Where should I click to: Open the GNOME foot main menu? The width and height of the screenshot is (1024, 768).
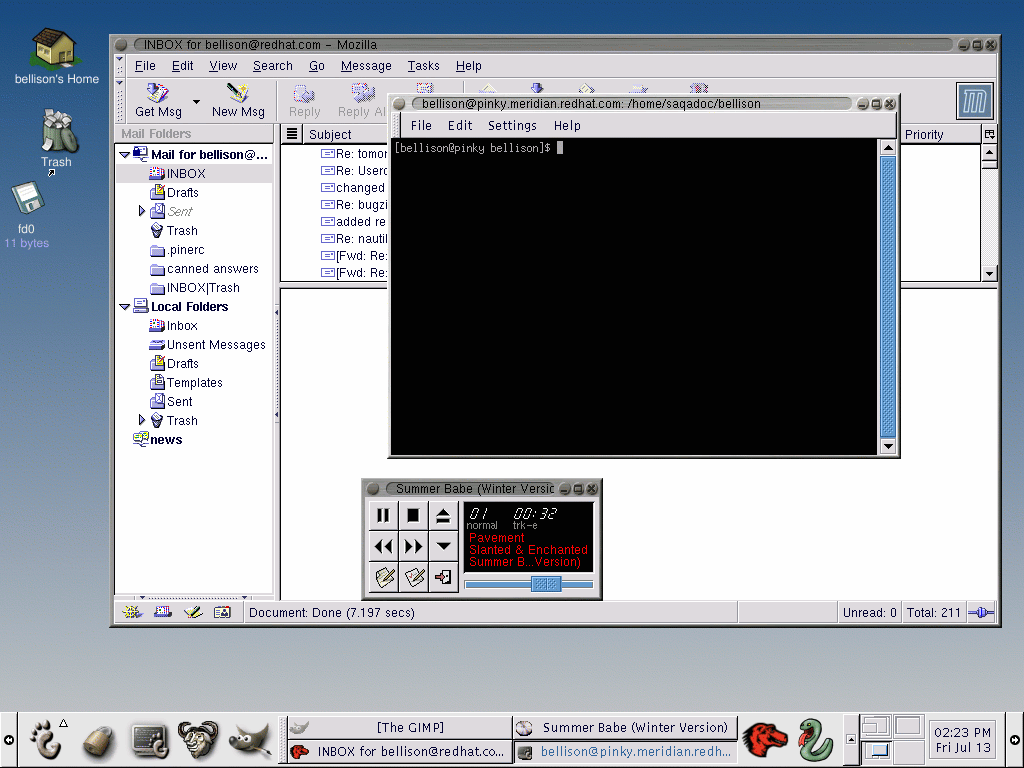[43, 740]
